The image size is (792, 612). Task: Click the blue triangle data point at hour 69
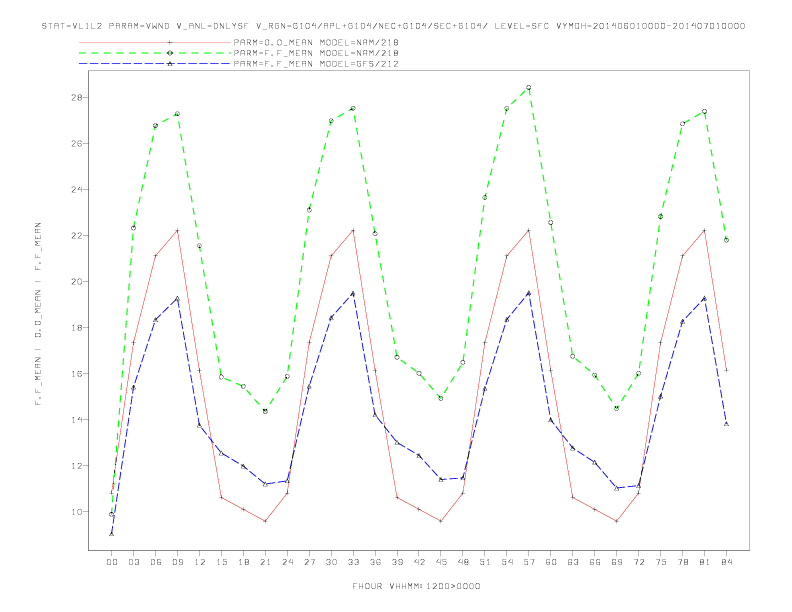point(617,488)
